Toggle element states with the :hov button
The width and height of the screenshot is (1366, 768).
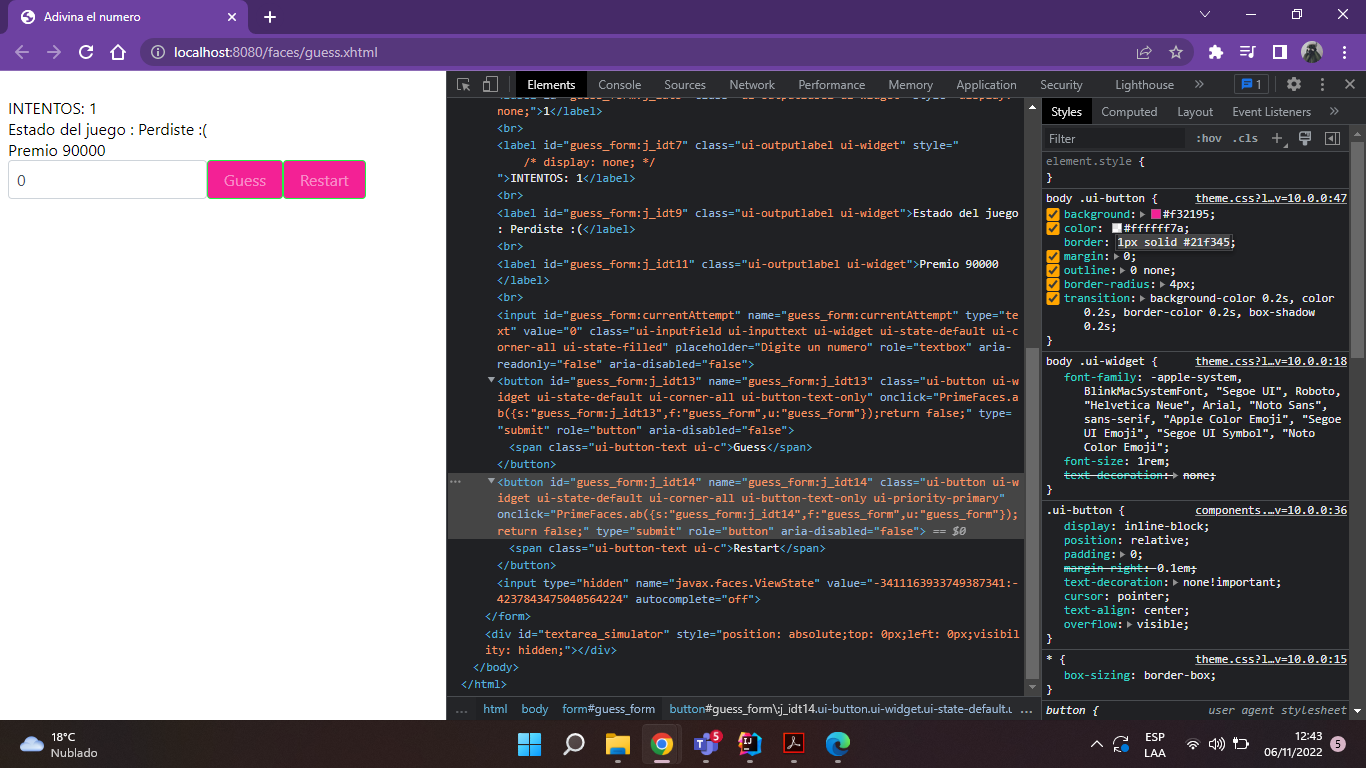pos(1209,138)
